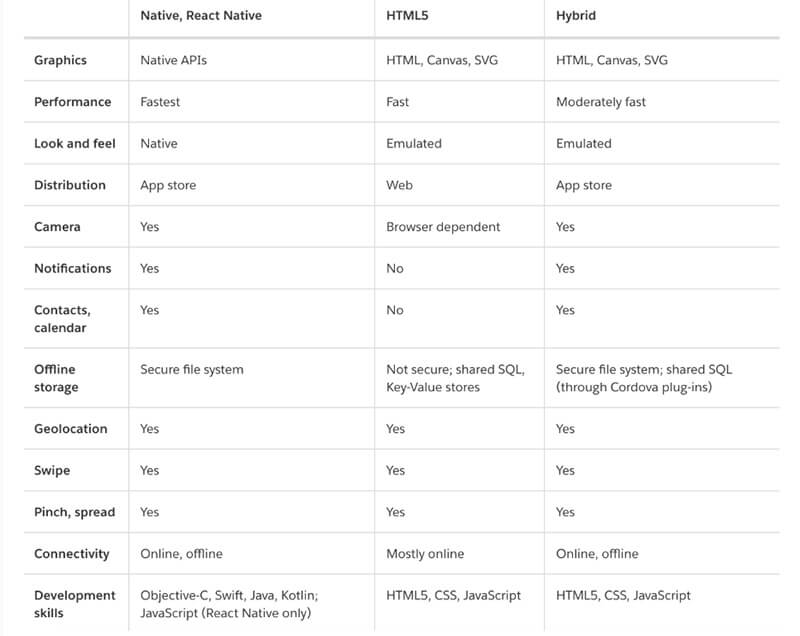Click the "Native APIs" cell

173,60
